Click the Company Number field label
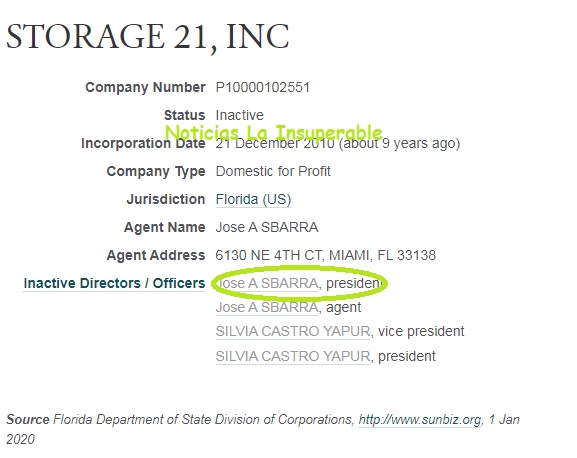Image resolution: width=577 pixels, height=458 pixels. tap(145, 88)
